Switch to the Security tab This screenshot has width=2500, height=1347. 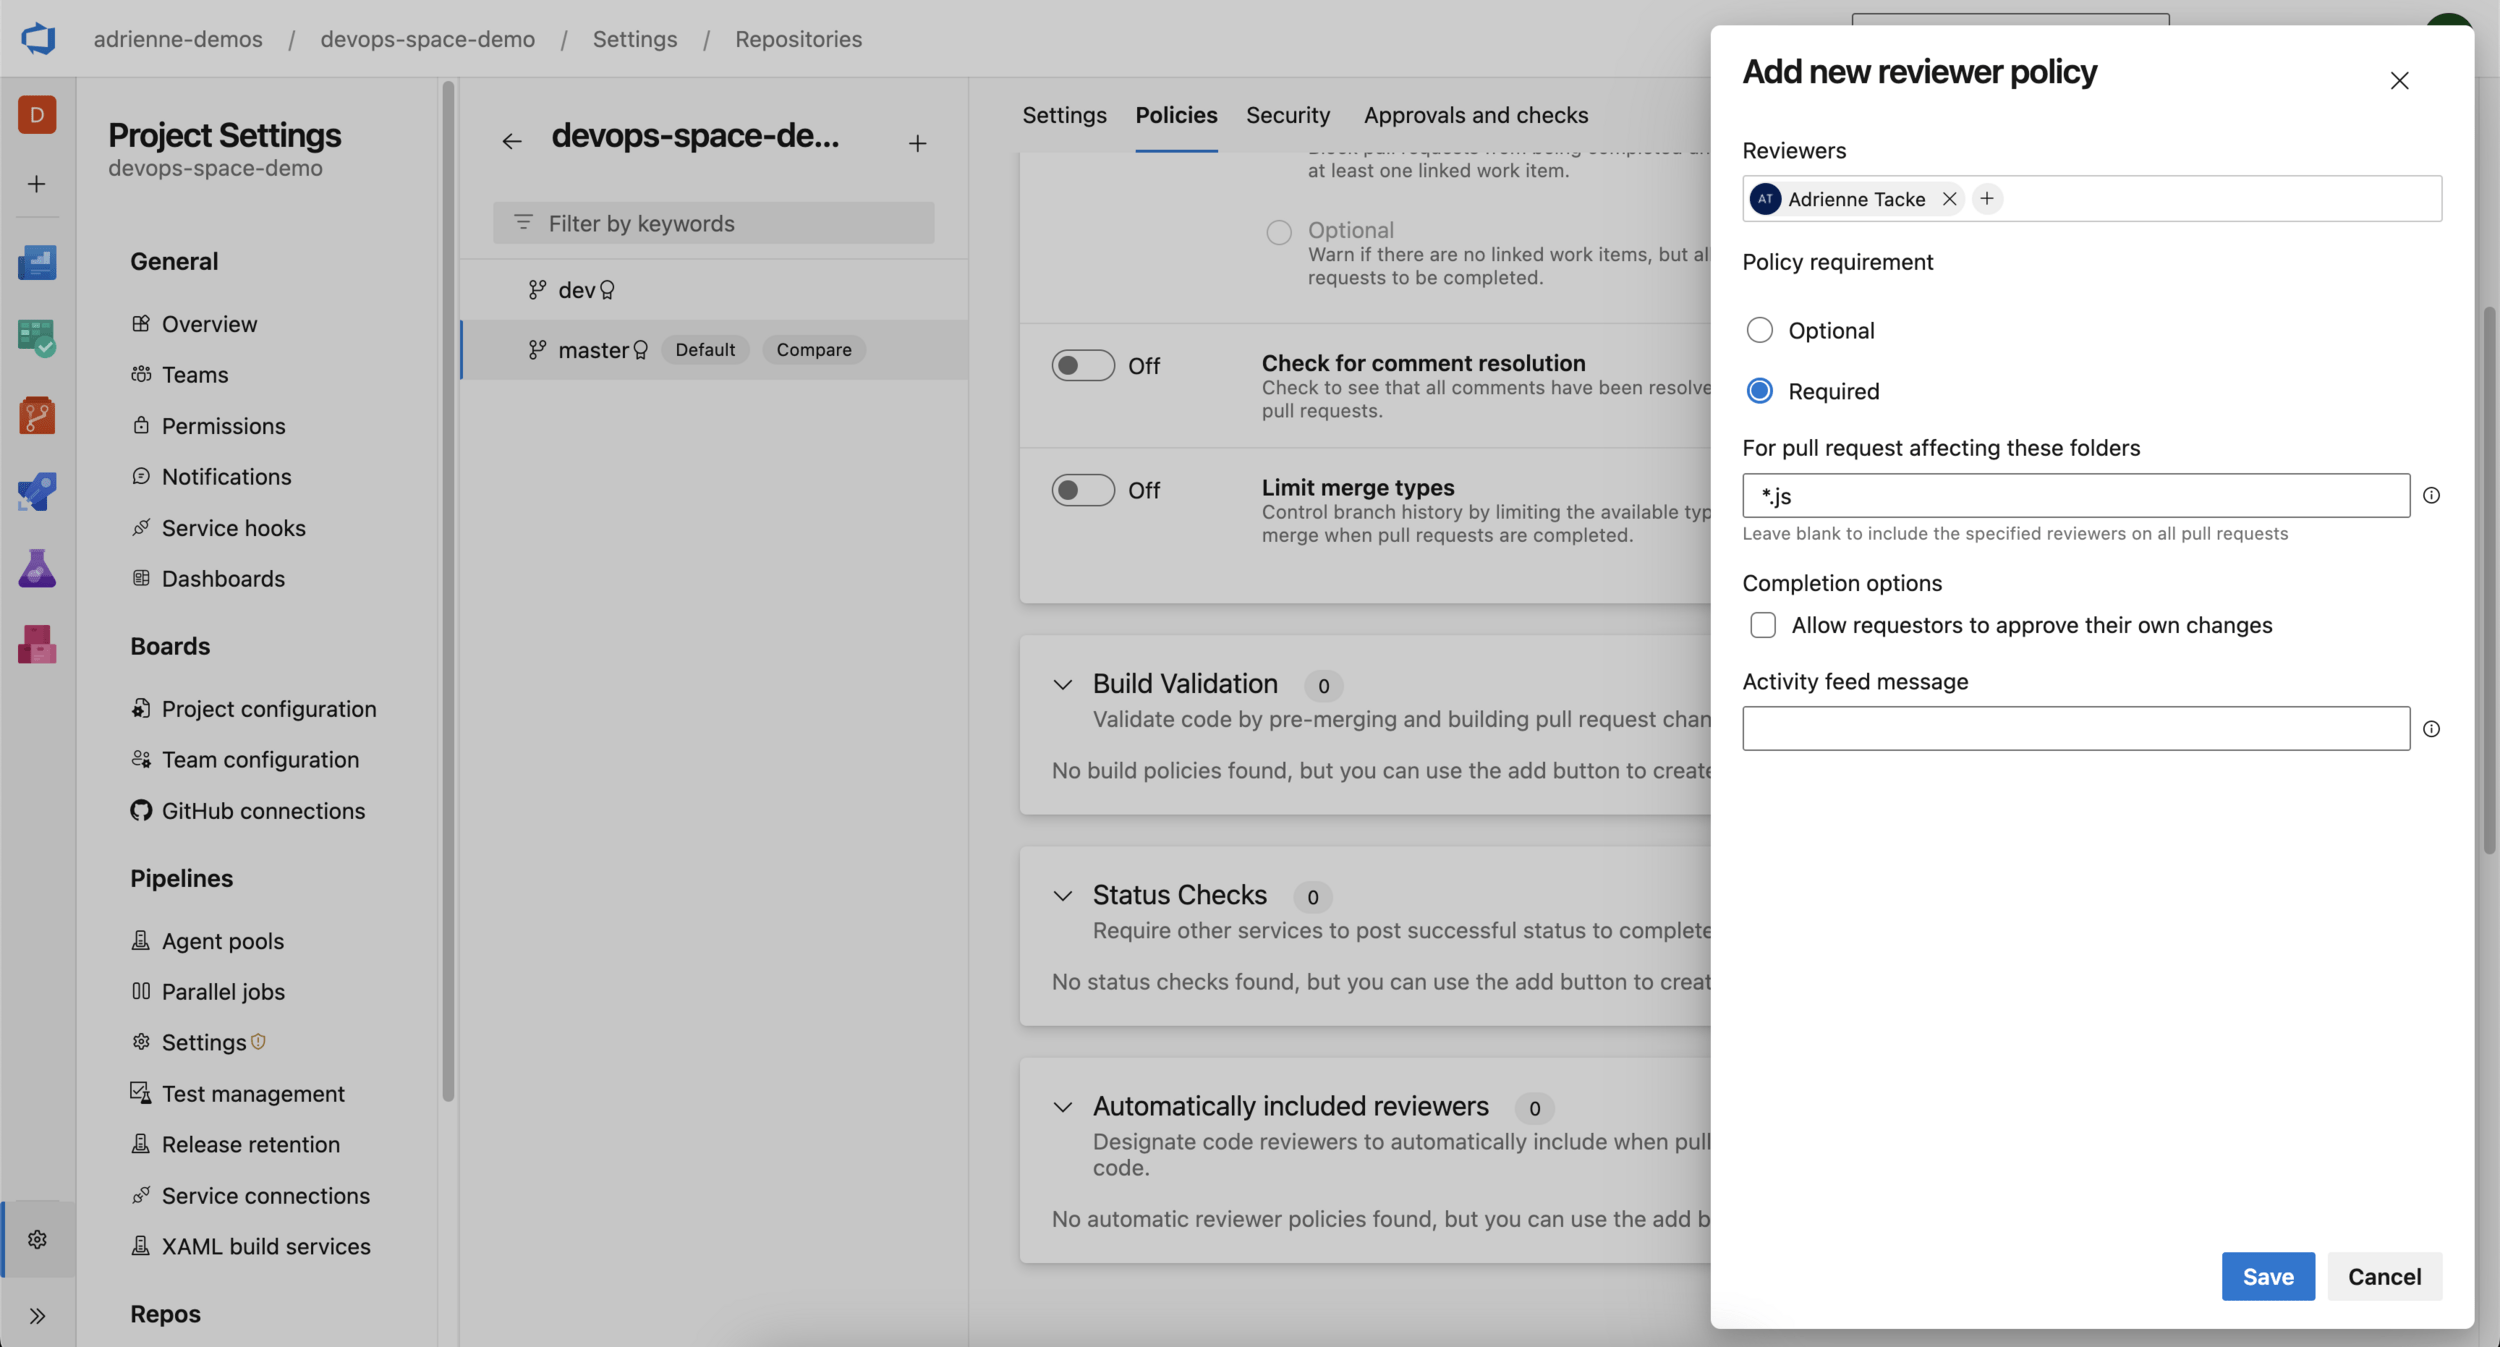(1287, 115)
